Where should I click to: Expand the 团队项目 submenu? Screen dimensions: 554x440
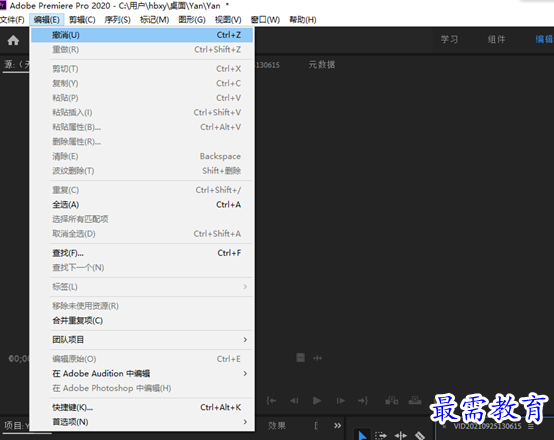(x=245, y=340)
